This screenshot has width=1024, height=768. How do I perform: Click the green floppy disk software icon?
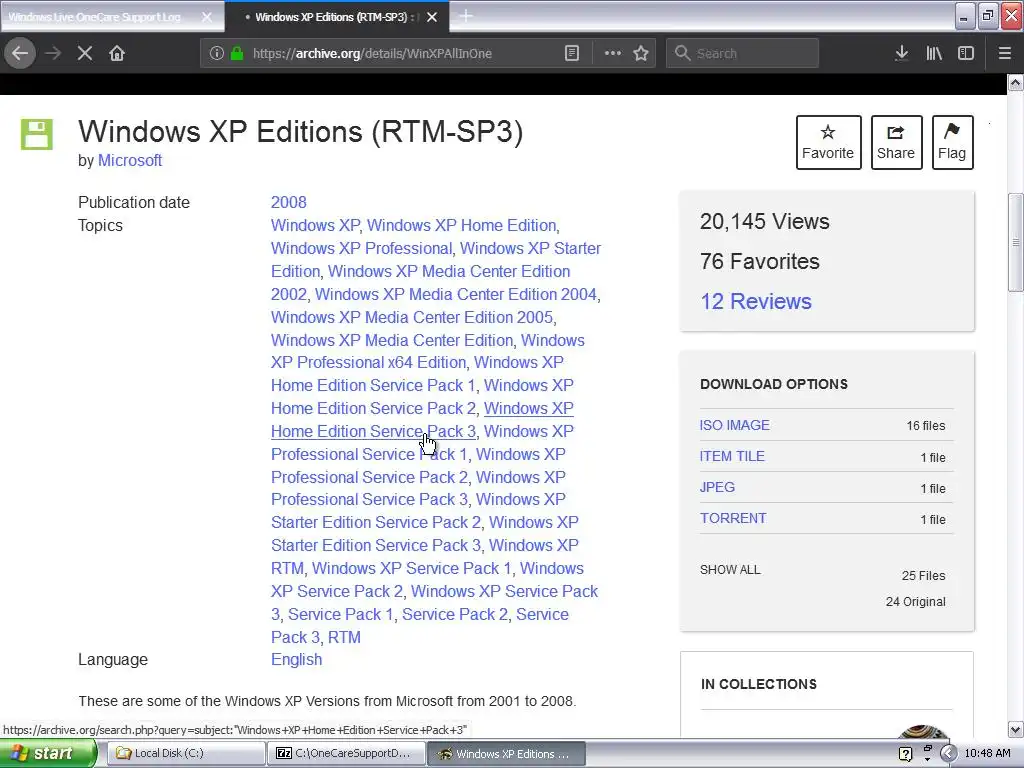coord(37,135)
